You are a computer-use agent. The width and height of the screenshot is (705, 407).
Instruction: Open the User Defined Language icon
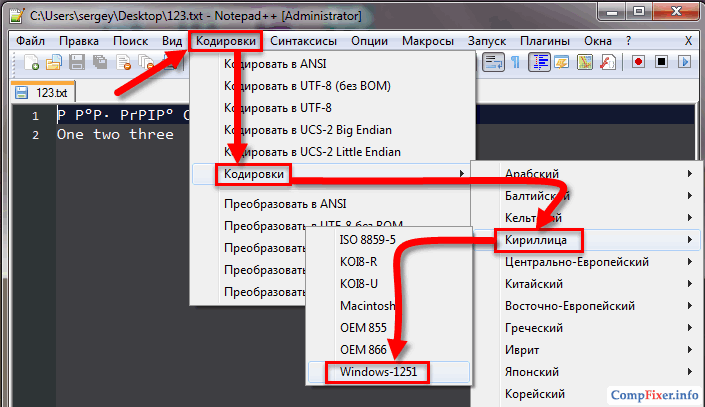[x=562, y=62]
